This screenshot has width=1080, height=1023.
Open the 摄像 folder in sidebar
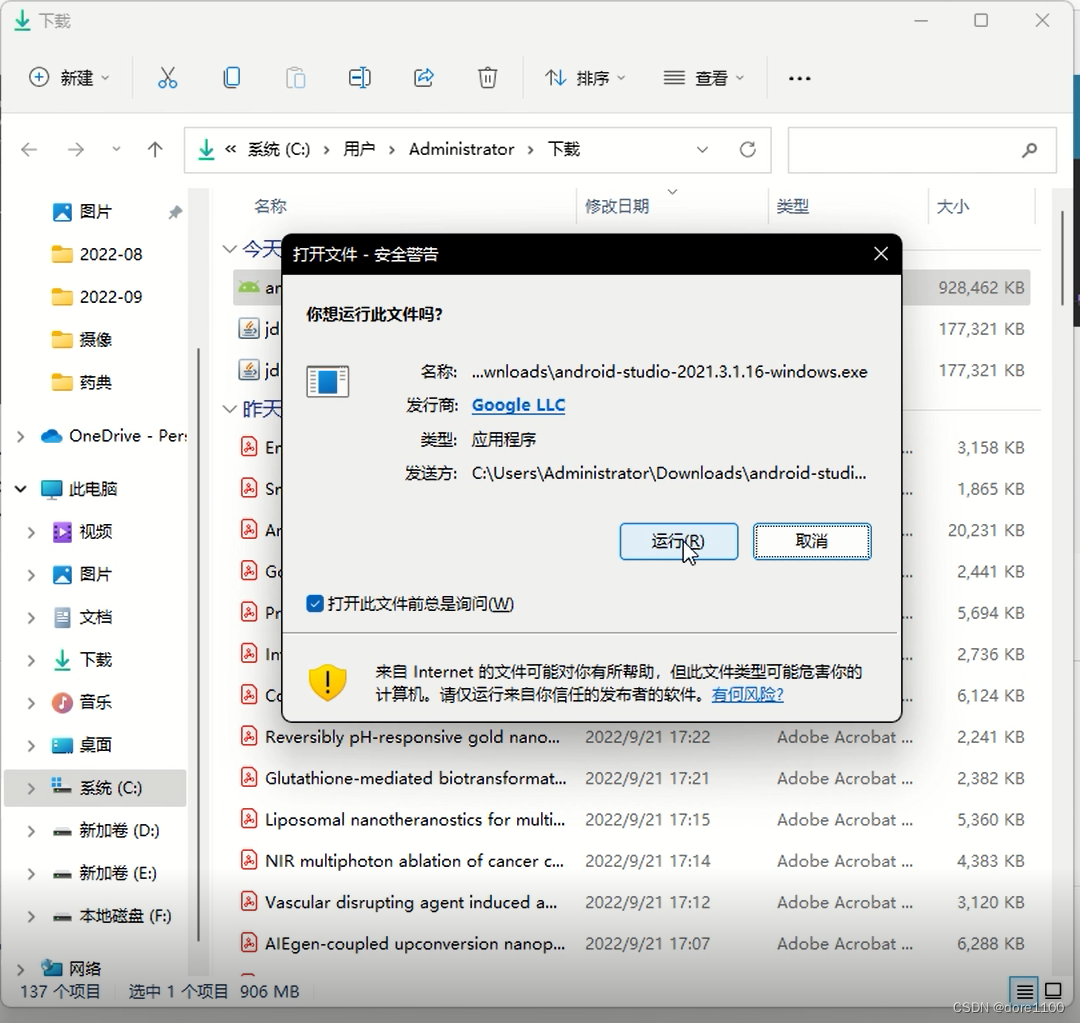tap(81, 340)
